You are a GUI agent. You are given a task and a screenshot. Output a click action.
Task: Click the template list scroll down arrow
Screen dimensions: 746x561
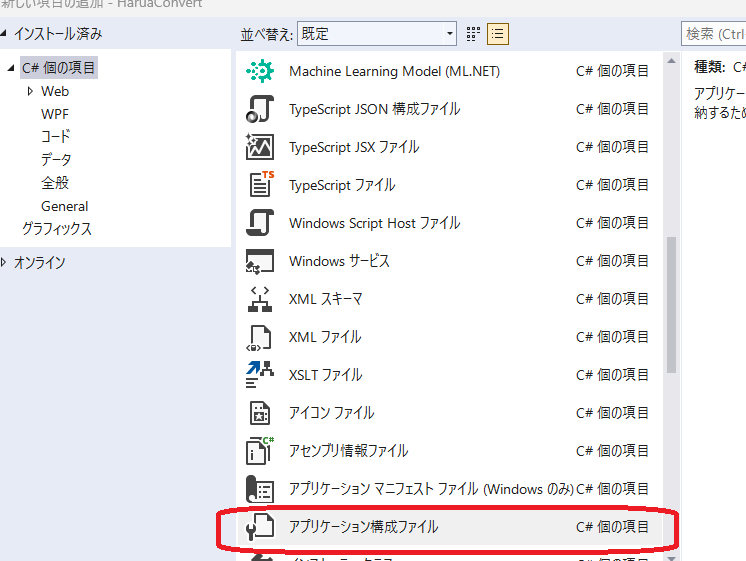[671, 558]
